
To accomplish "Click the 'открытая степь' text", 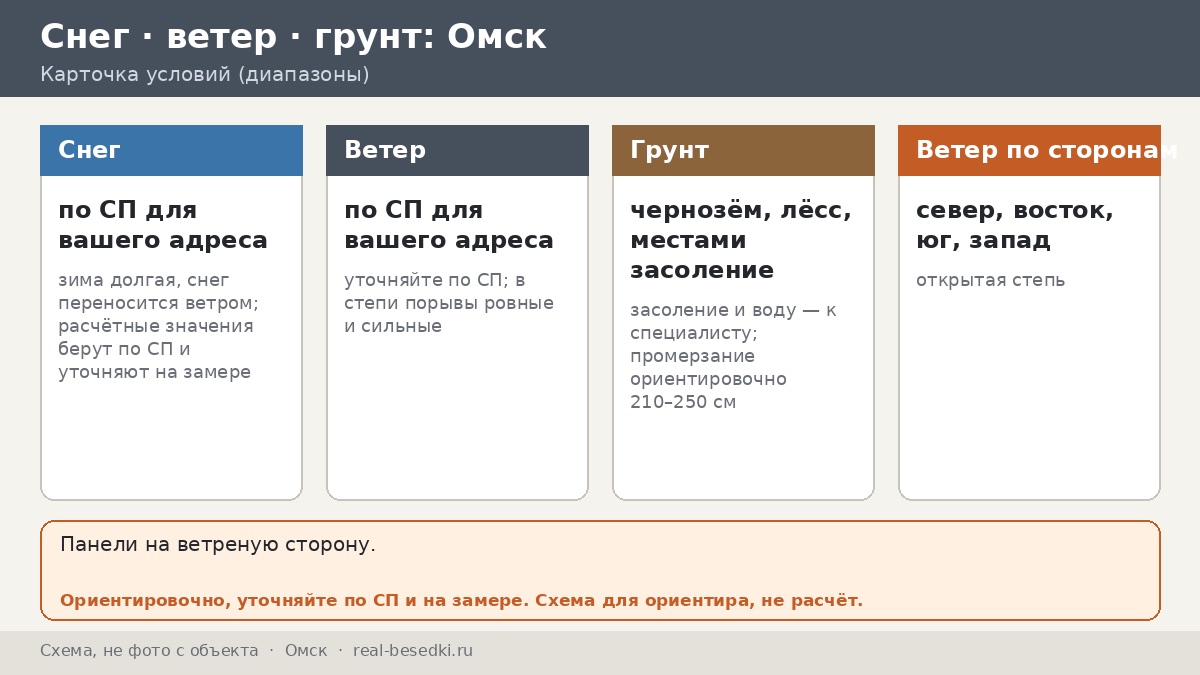I will click(x=991, y=280).
